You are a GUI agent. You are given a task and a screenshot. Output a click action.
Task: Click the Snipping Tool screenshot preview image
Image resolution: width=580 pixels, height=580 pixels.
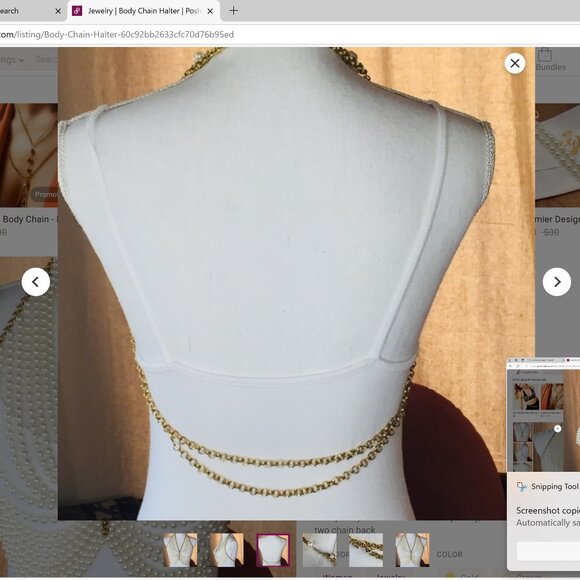tap(543, 415)
